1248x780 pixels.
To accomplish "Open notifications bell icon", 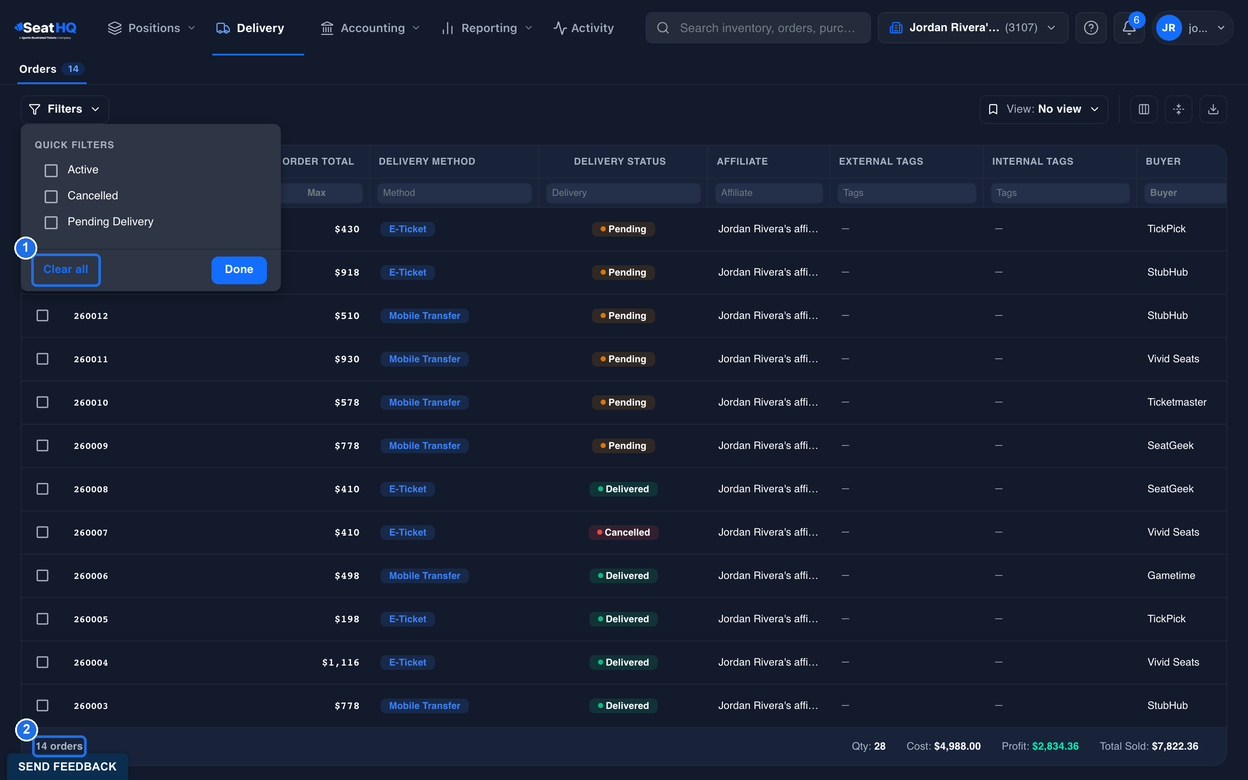I will click(x=1129, y=28).
